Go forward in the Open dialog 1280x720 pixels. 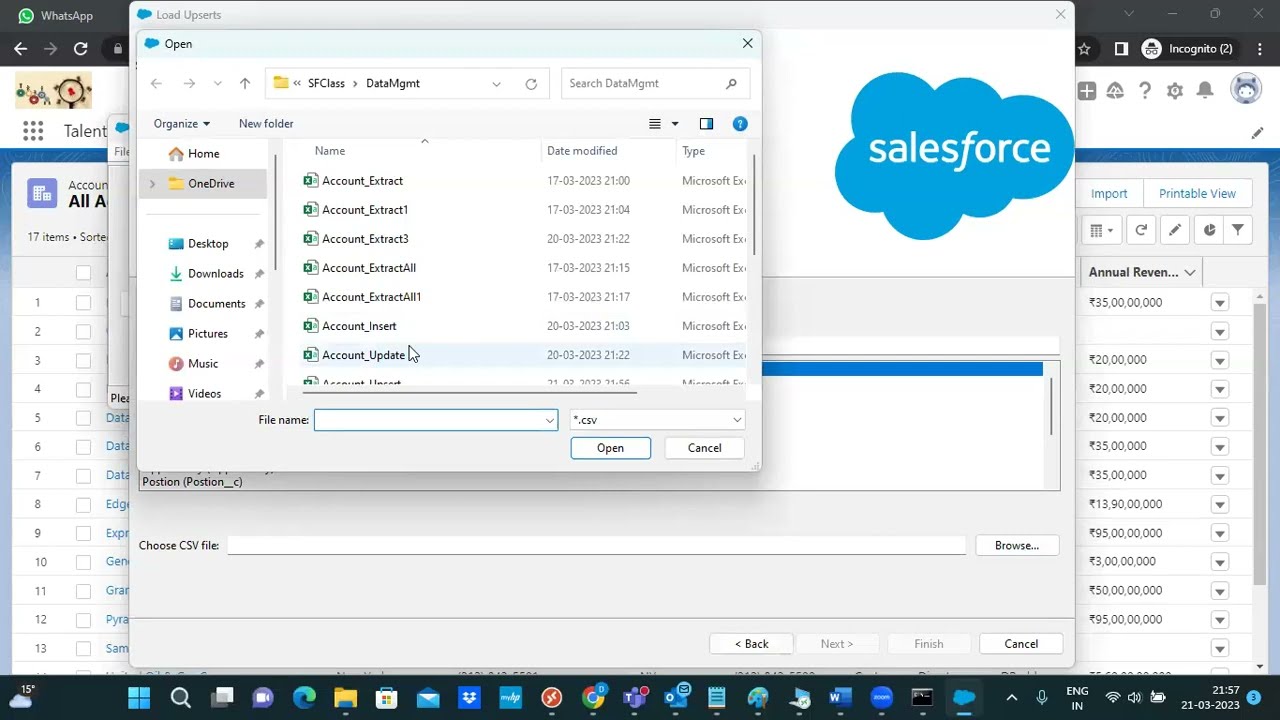[189, 84]
